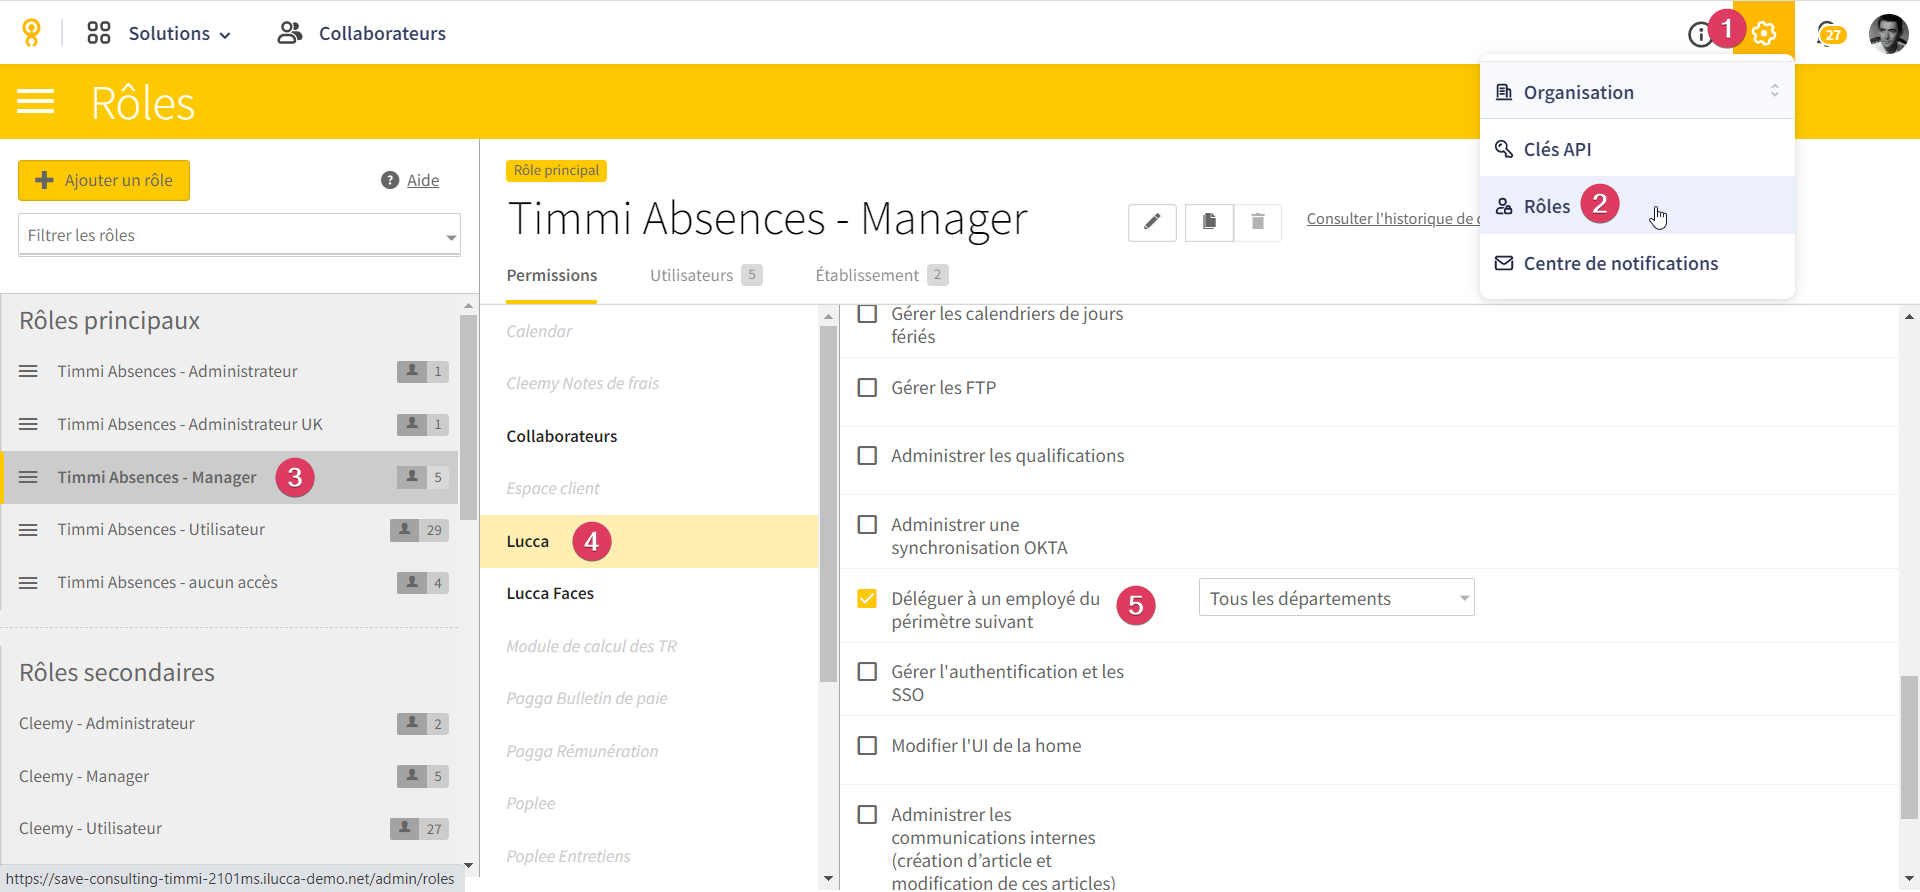Select Lucca in the applications list
The height and width of the screenshot is (892, 1920).
coord(649,541)
